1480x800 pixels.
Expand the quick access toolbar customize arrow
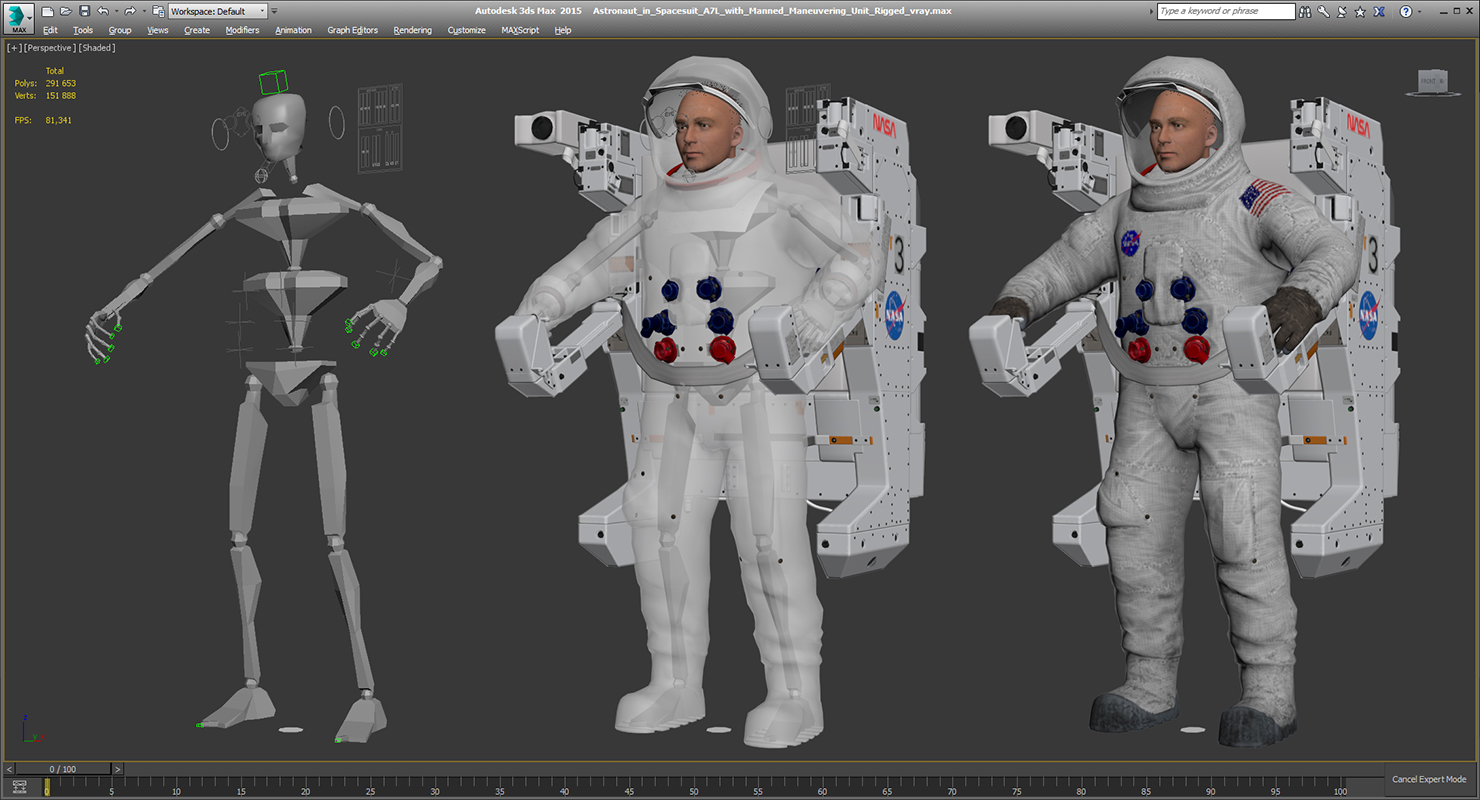[275, 11]
